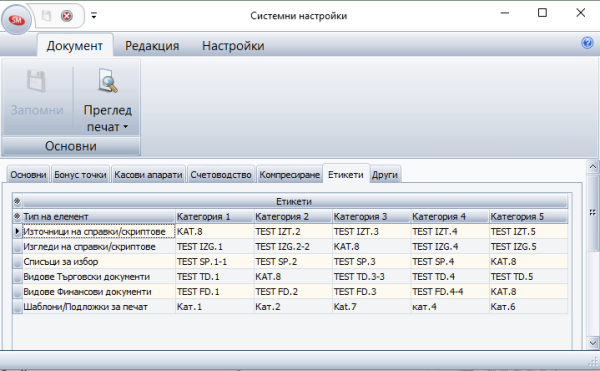
Task: Switch to the Редакция ribbon tab
Action: (152, 46)
